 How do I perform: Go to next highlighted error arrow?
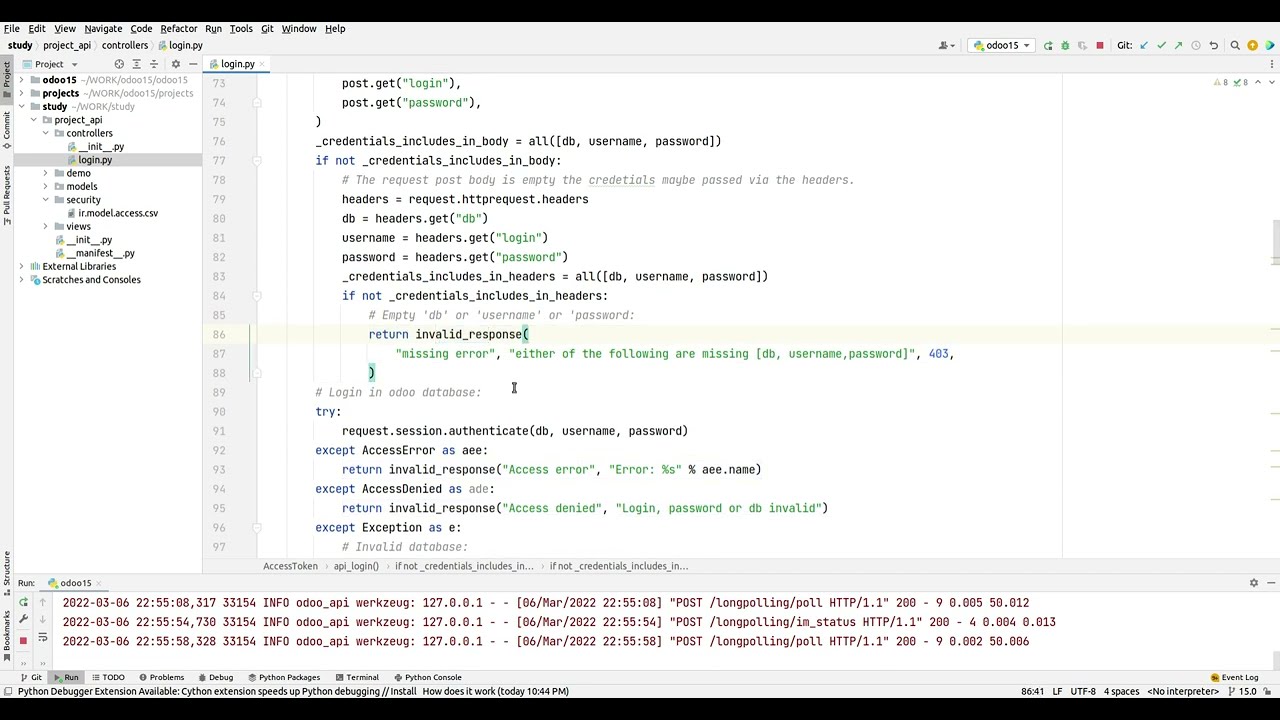1272,82
